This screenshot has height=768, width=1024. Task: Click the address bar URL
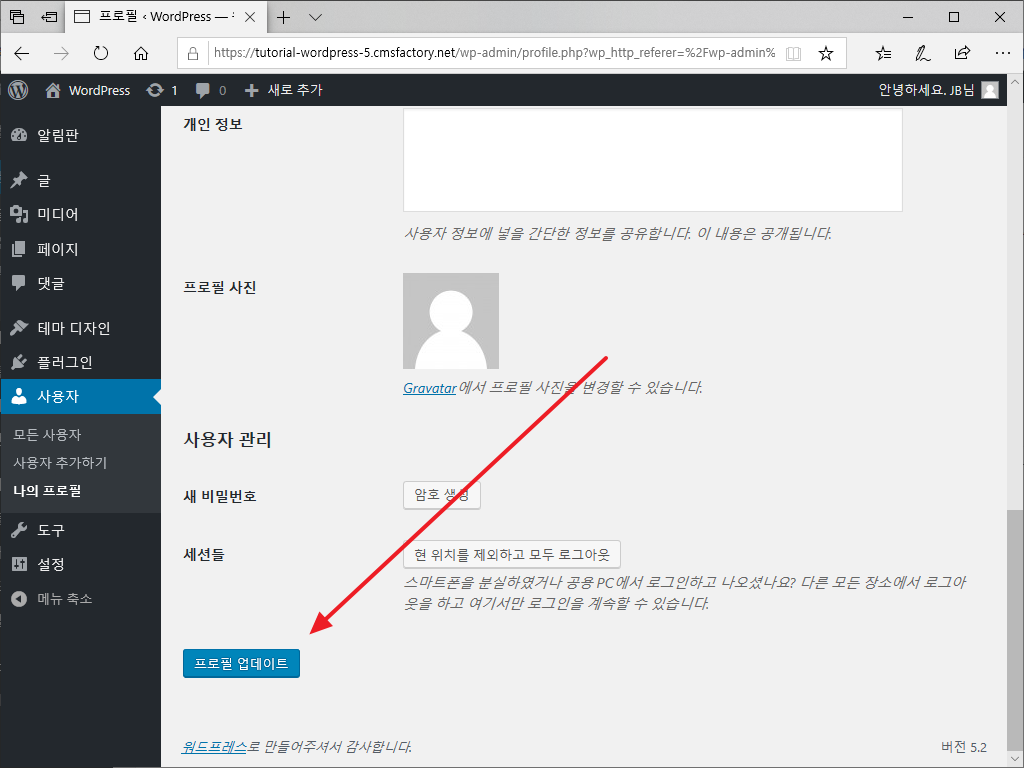494,53
